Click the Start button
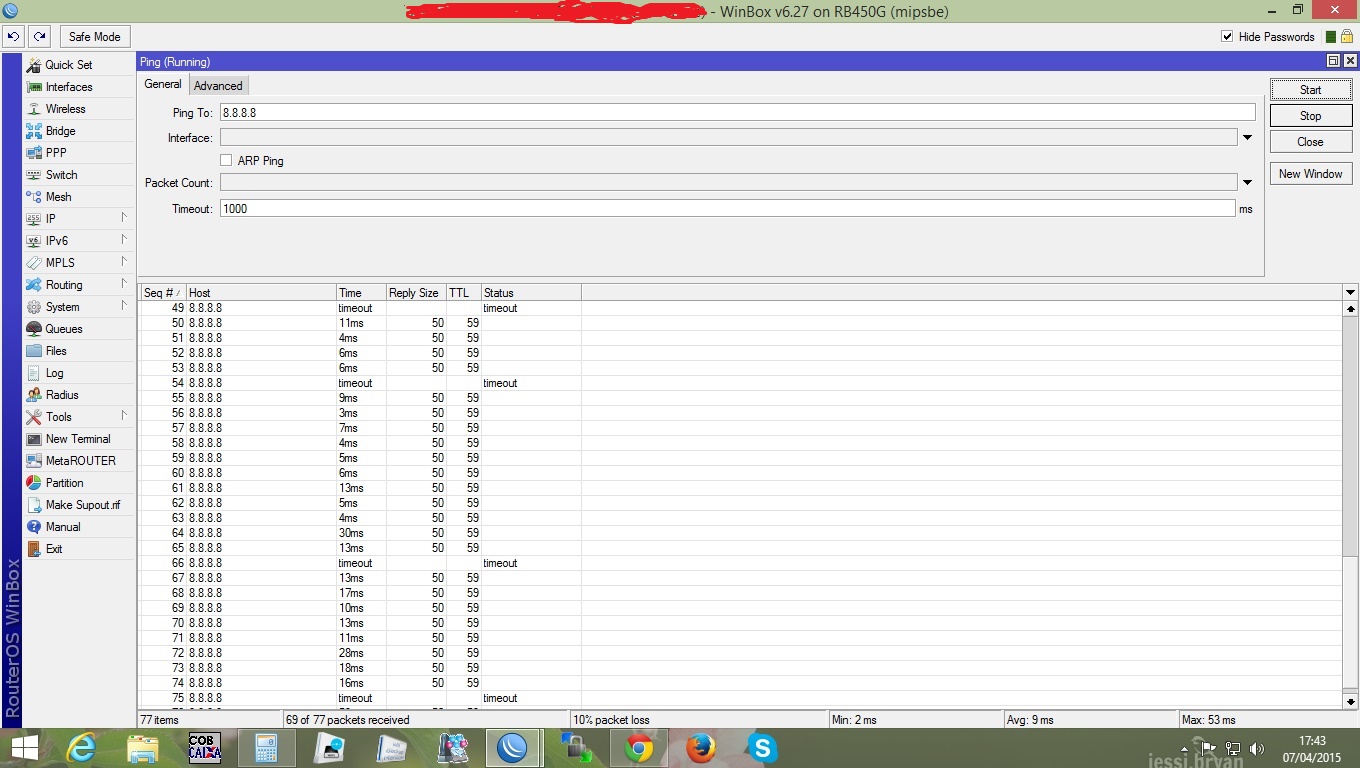The width and height of the screenshot is (1360, 768). click(x=1311, y=89)
